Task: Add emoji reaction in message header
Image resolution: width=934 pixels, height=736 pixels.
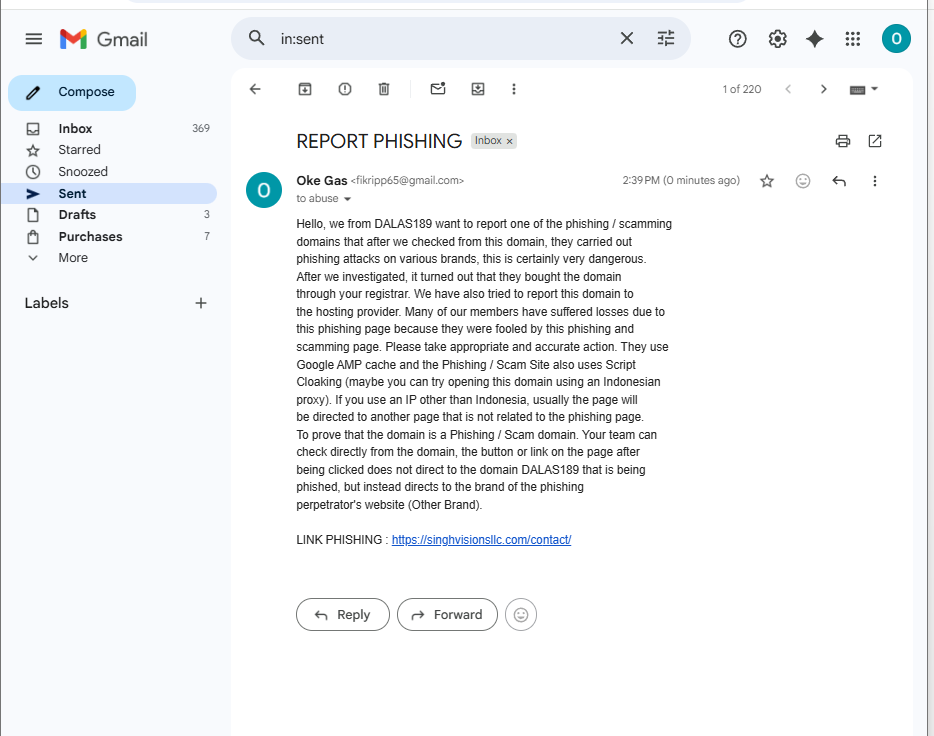Action: click(803, 181)
